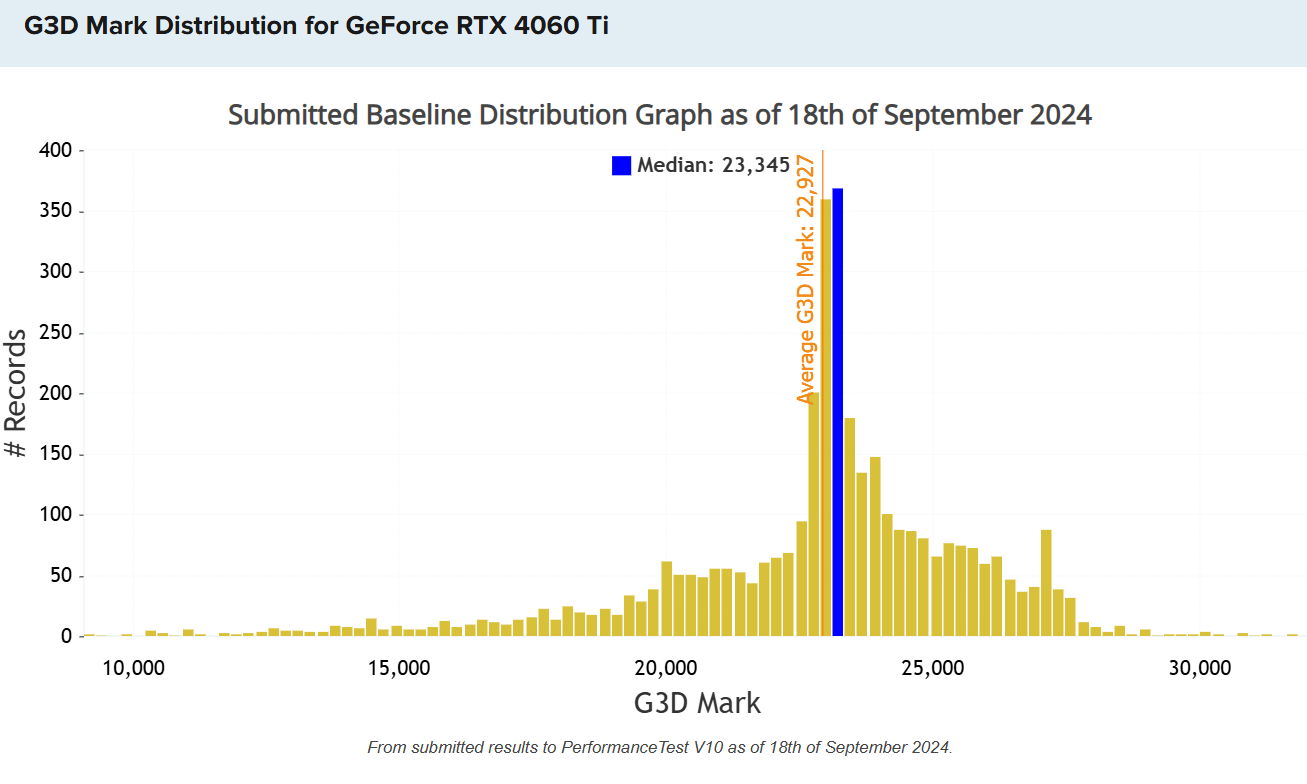Click the '100' y-axis label
Image resolution: width=1307 pixels, height=784 pixels.
56,515
